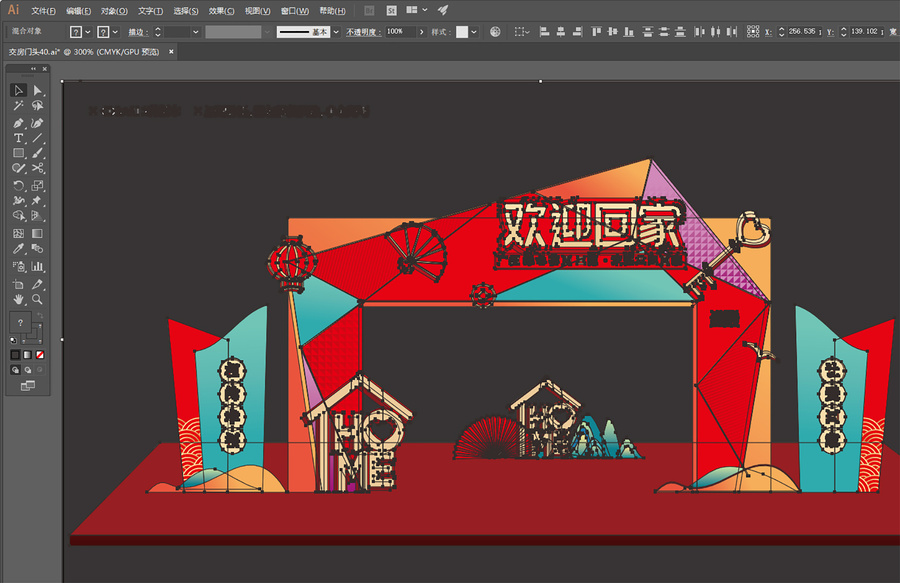The image size is (900, 583).
Task: Change the screen mode
Action: pyautogui.click(x=28, y=386)
